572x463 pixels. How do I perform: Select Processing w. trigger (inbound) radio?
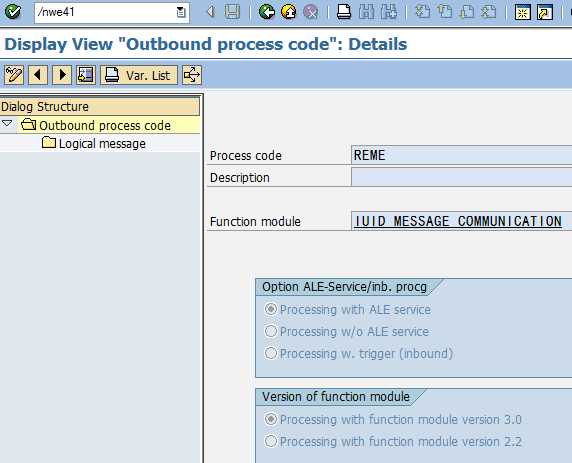click(x=271, y=353)
